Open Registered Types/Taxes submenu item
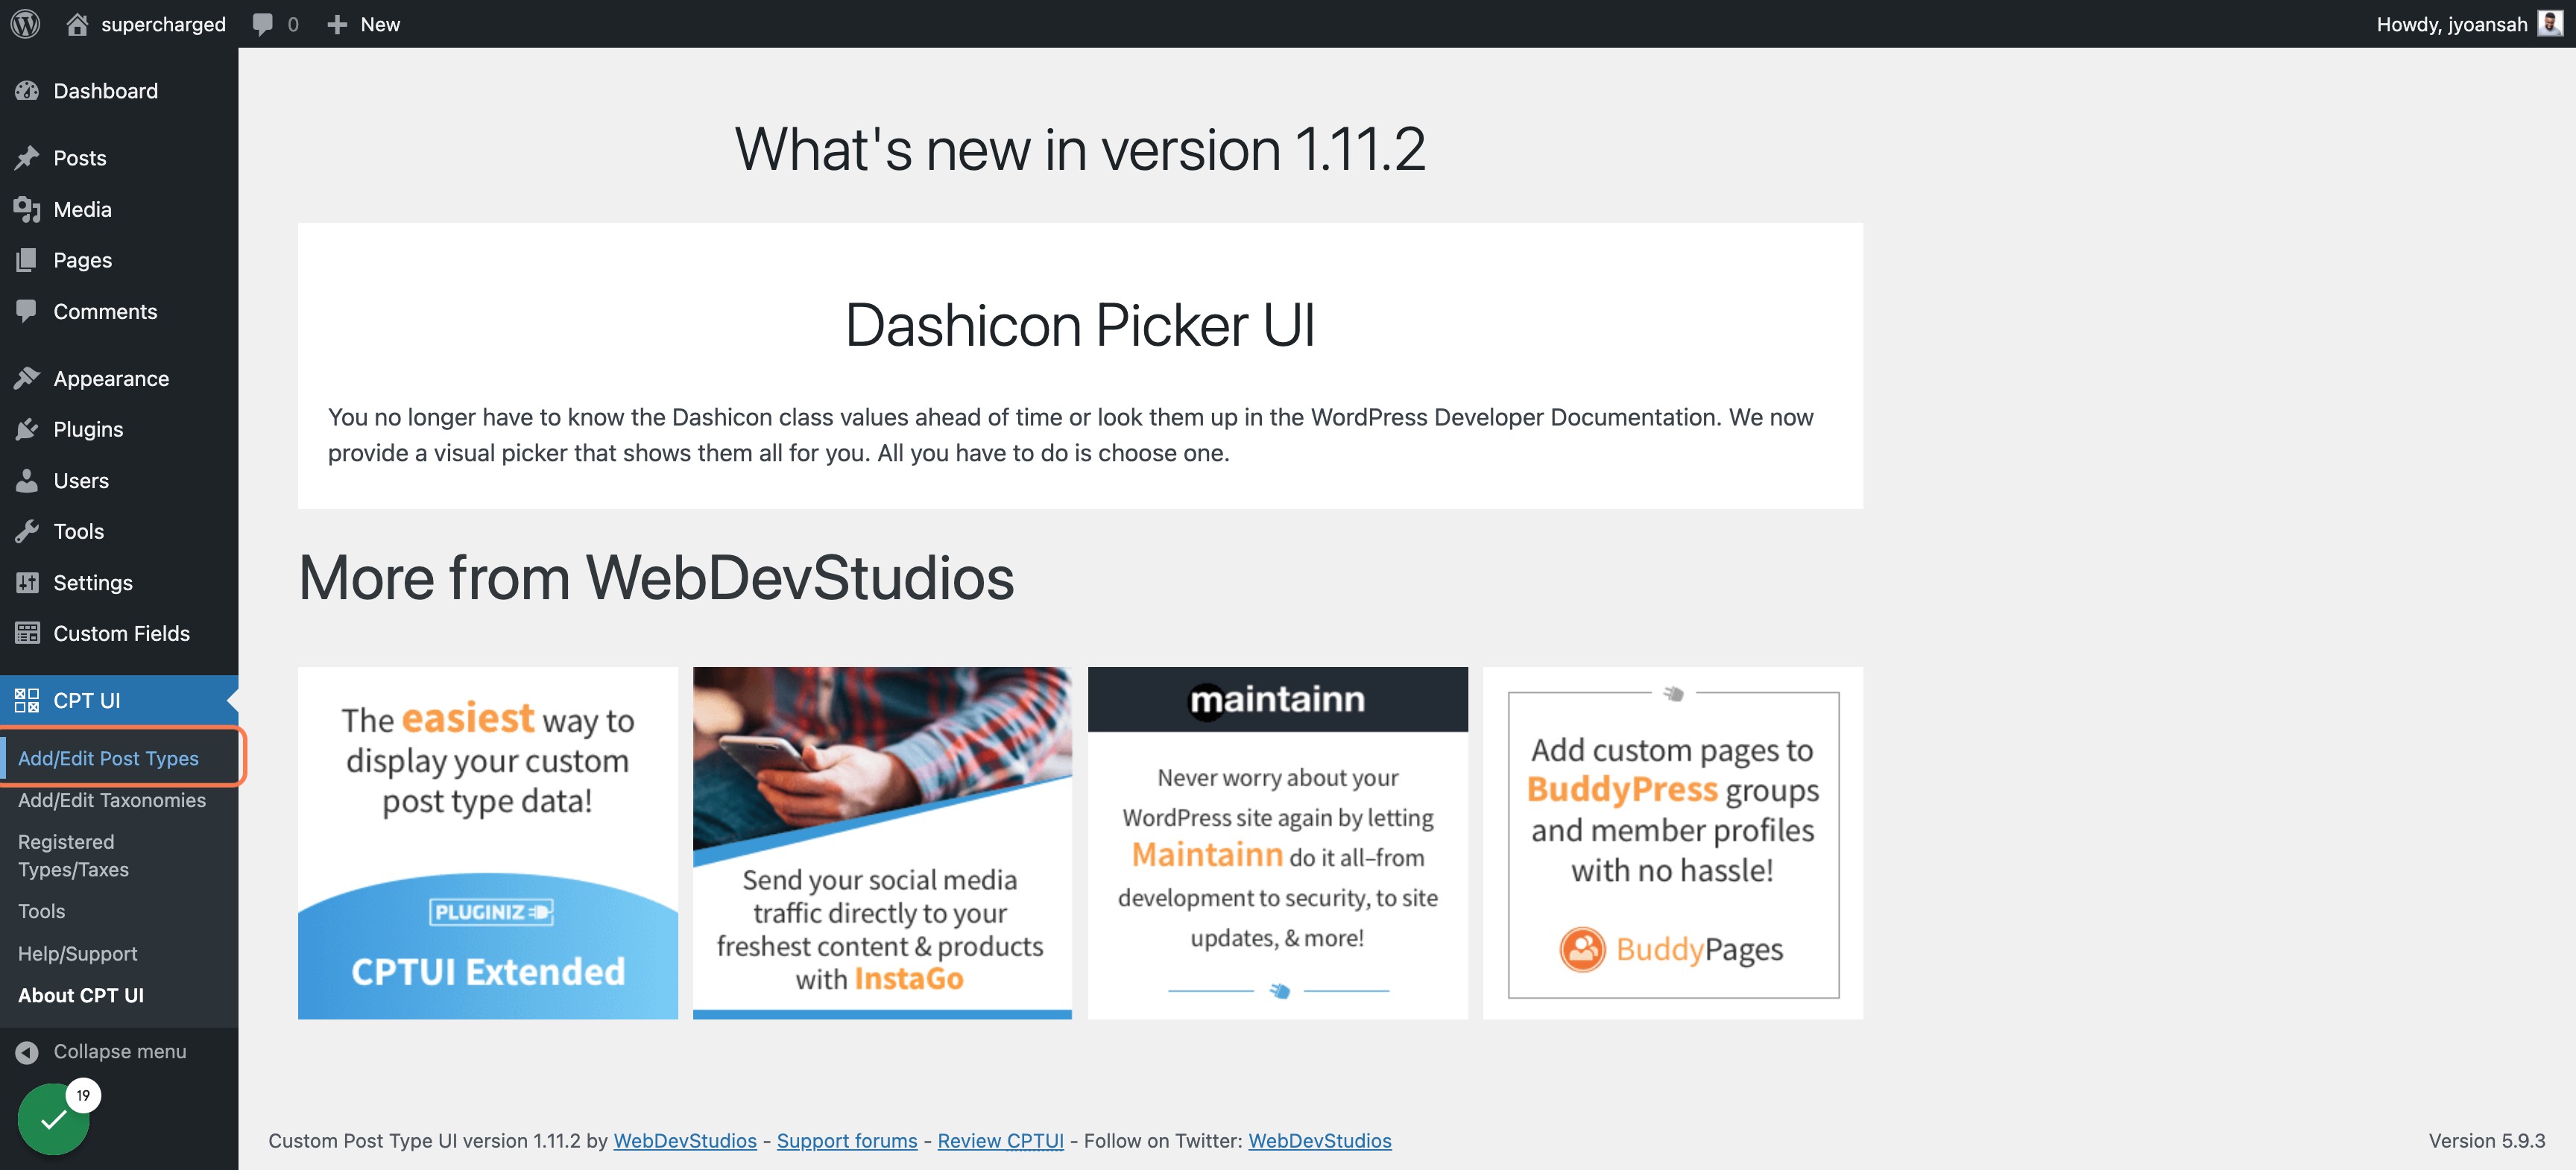The image size is (2576, 1170). (x=74, y=856)
